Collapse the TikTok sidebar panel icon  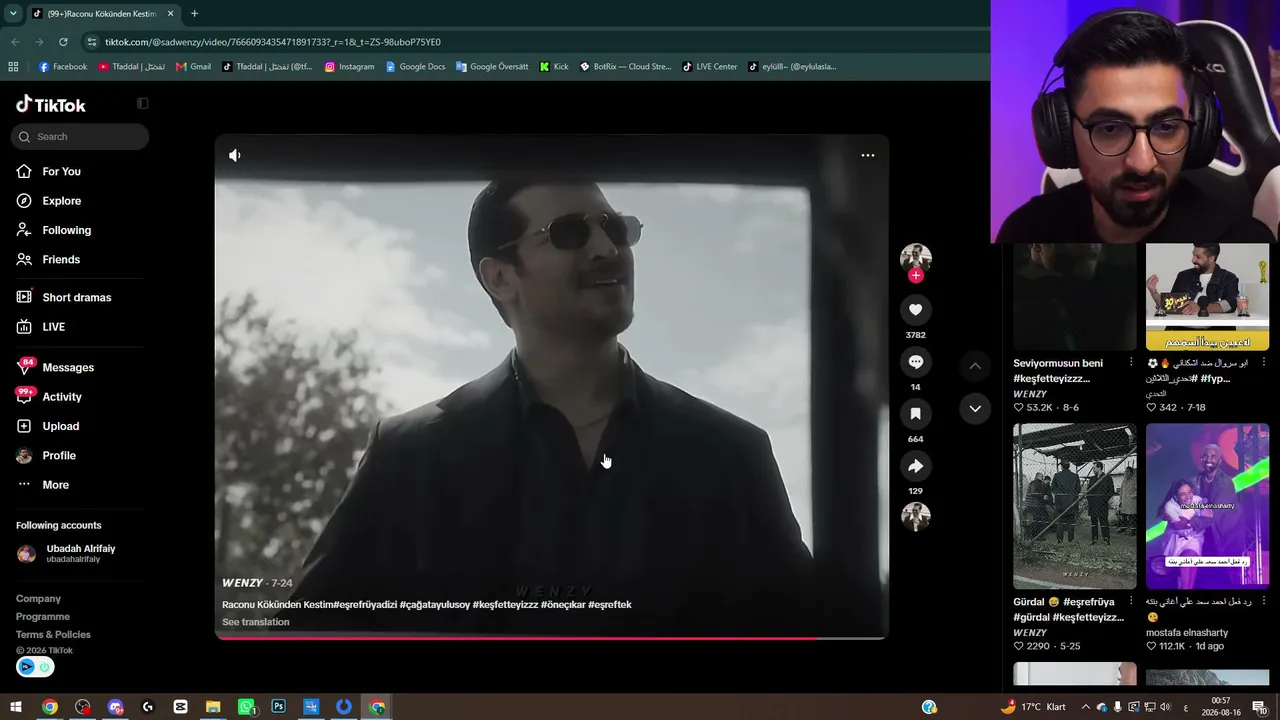point(142,103)
